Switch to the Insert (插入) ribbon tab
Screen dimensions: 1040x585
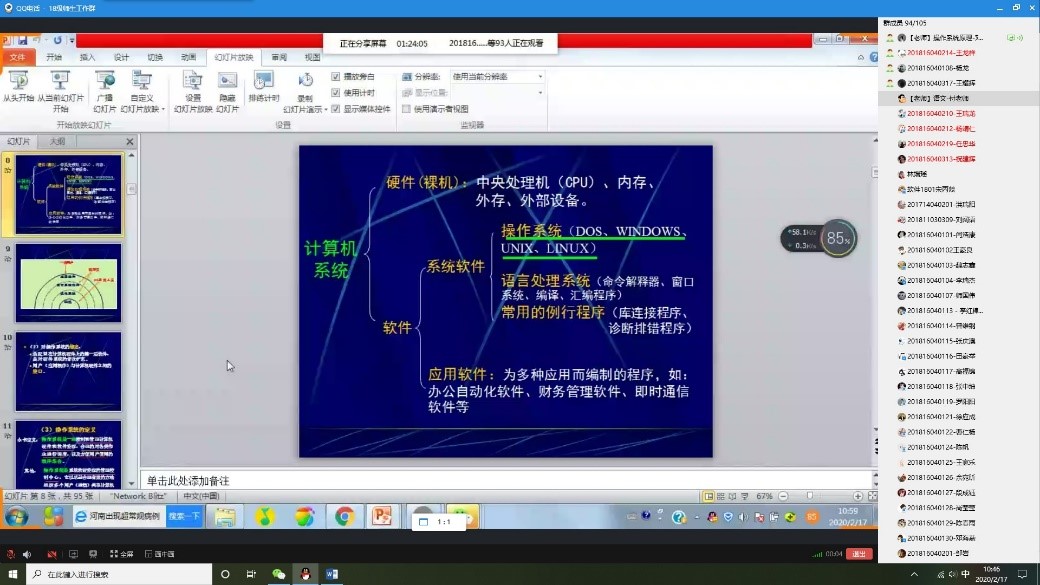click(x=88, y=58)
